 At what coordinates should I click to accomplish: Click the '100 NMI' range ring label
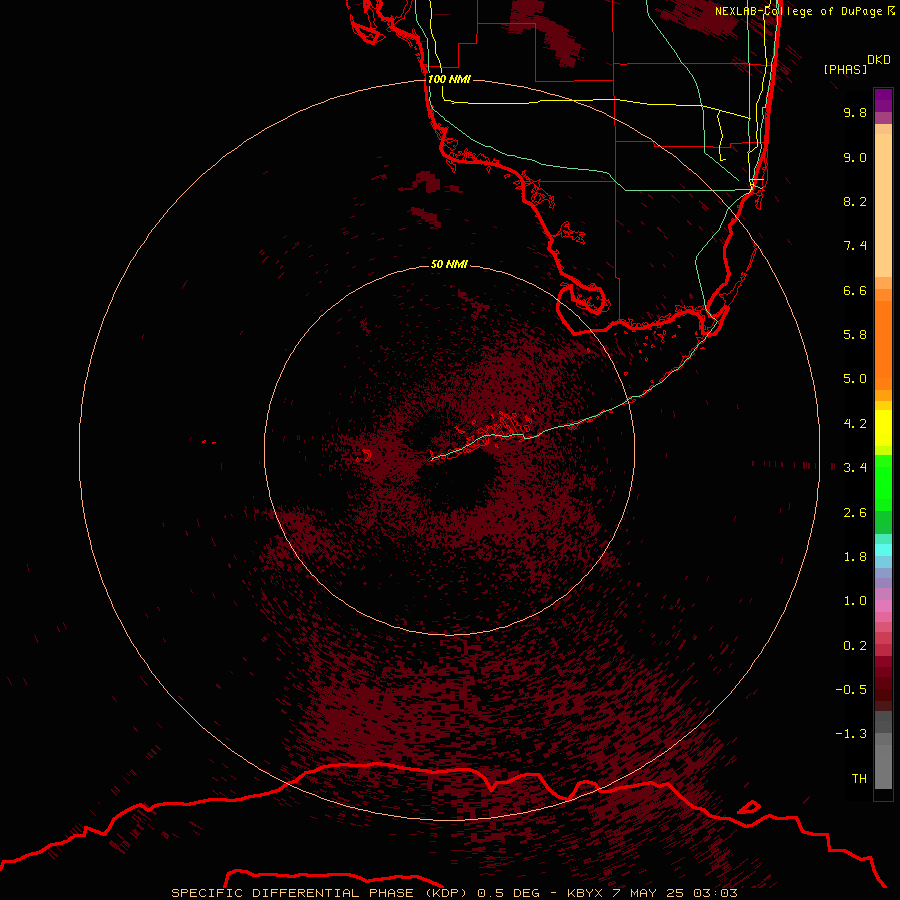[449, 79]
